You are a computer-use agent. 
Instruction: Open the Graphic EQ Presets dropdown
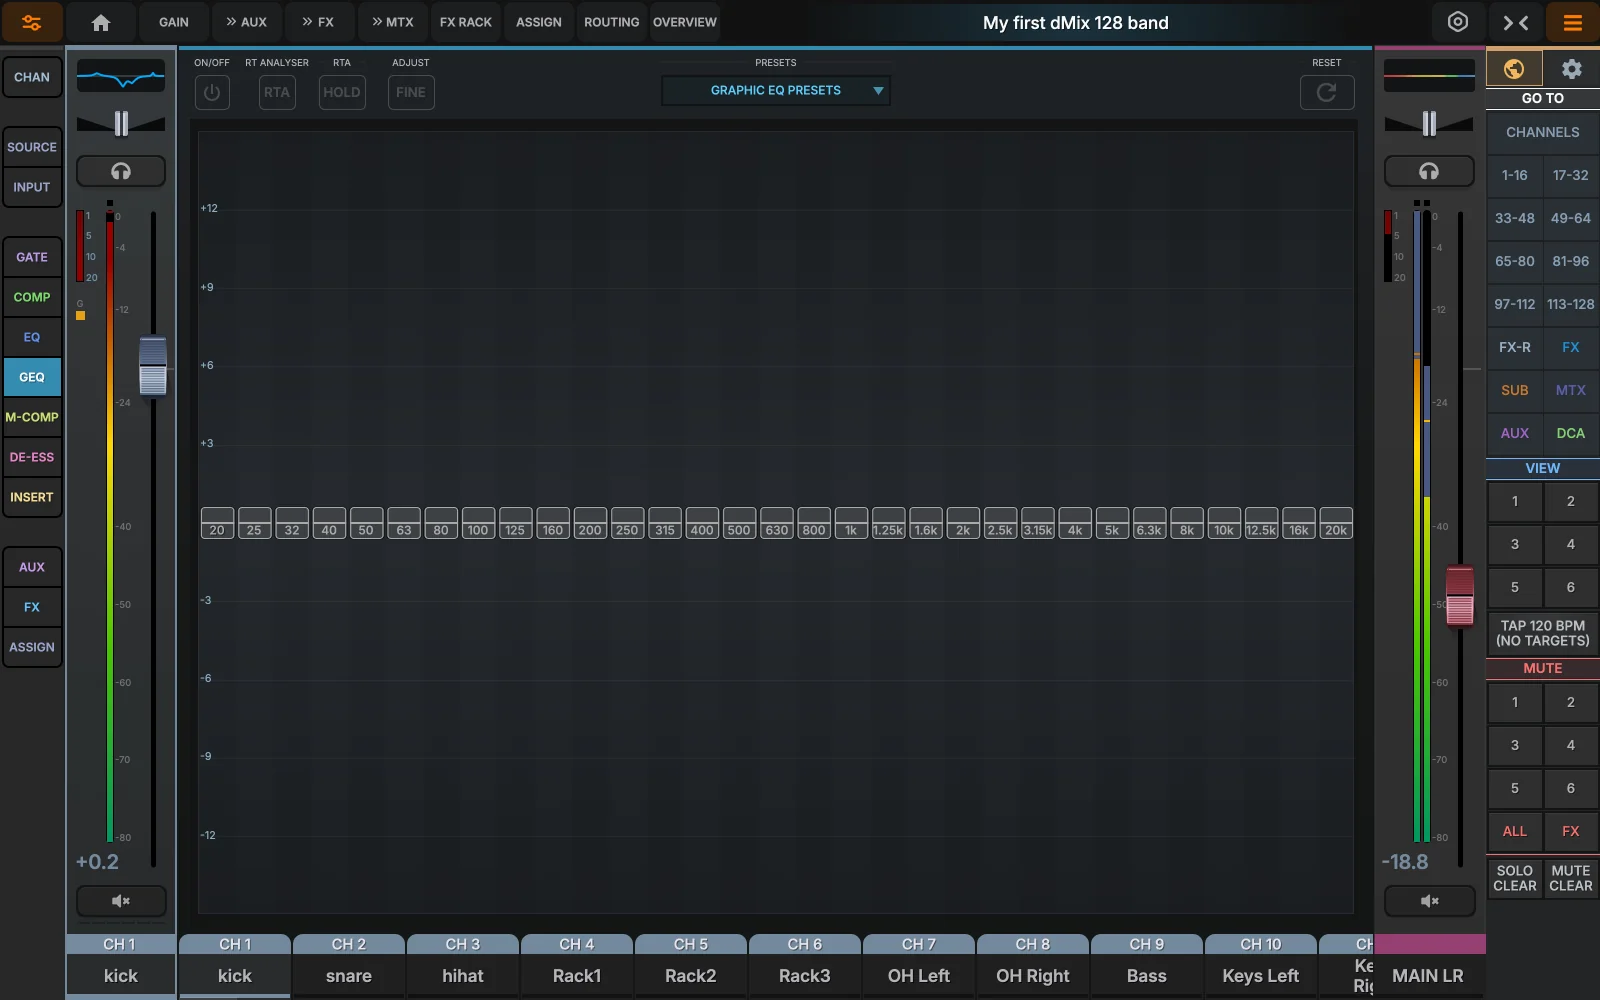(x=776, y=90)
